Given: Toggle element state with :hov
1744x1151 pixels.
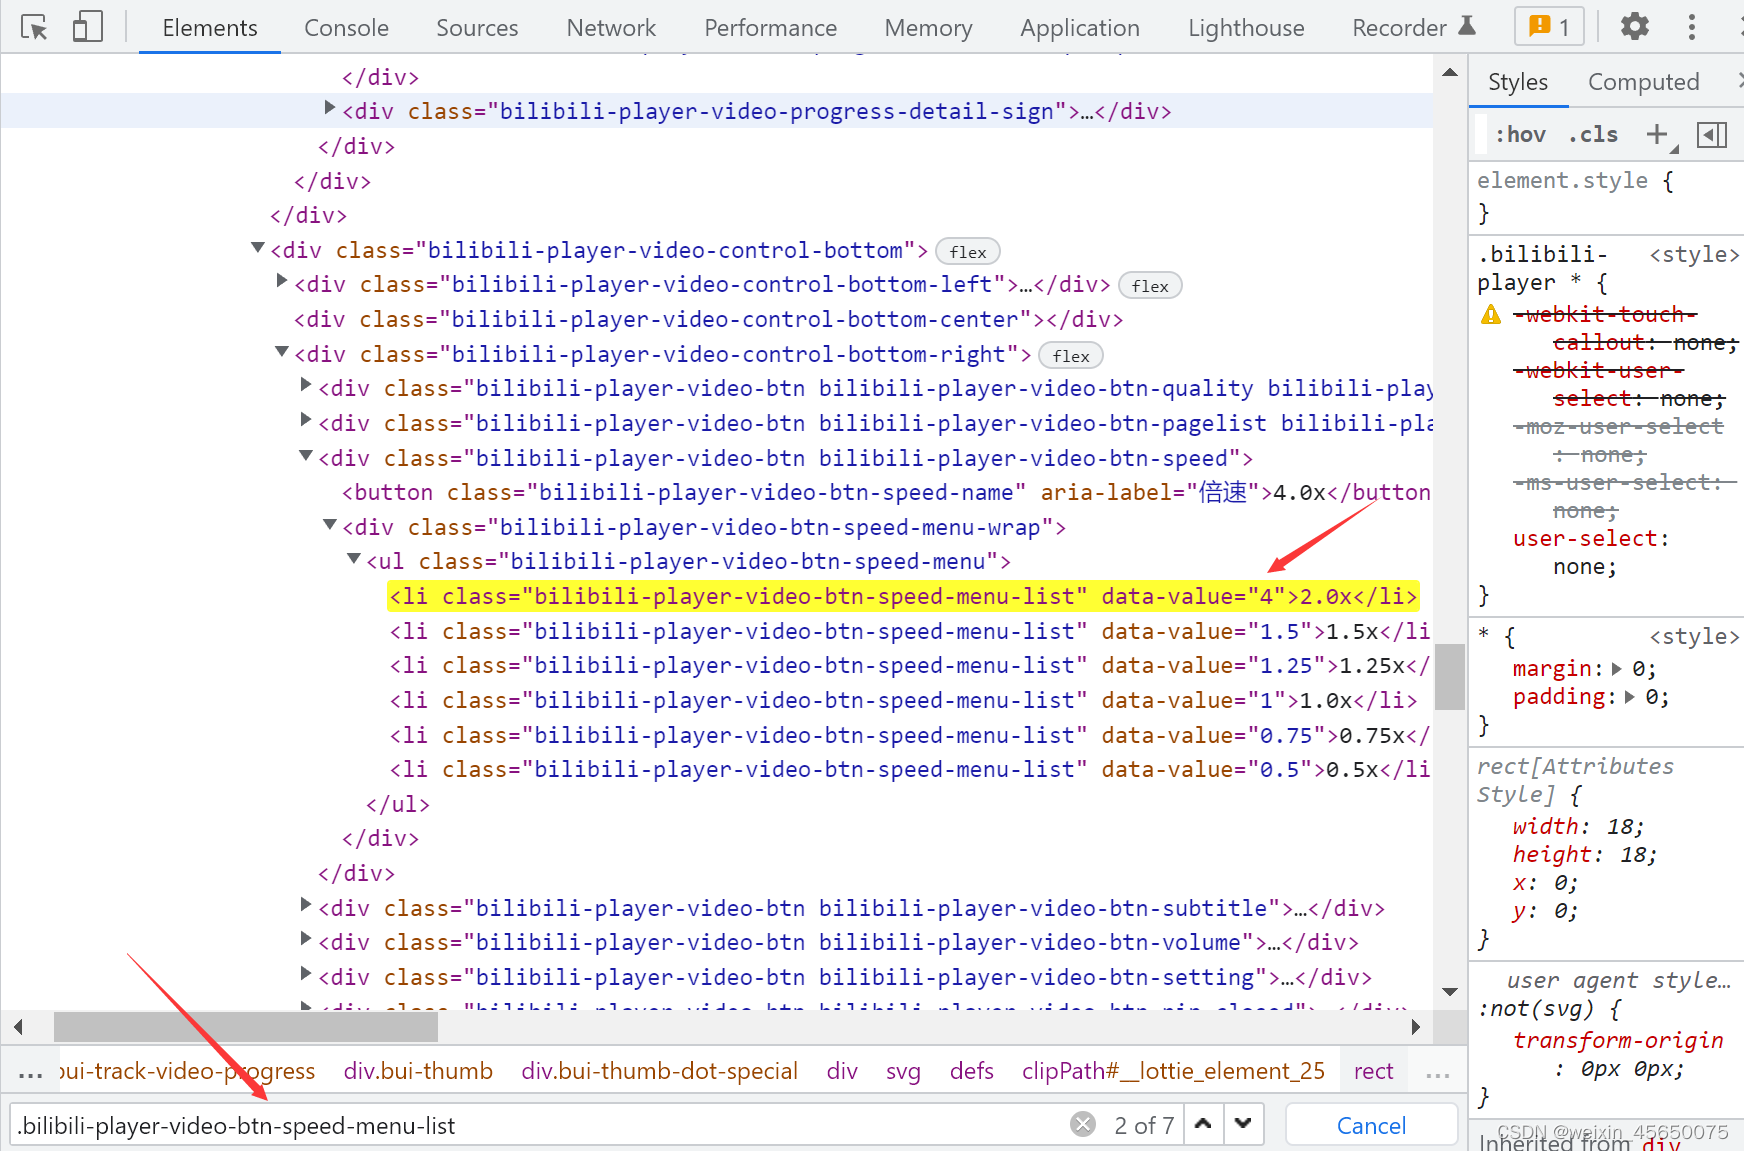Looking at the screenshot, I should click(1520, 134).
